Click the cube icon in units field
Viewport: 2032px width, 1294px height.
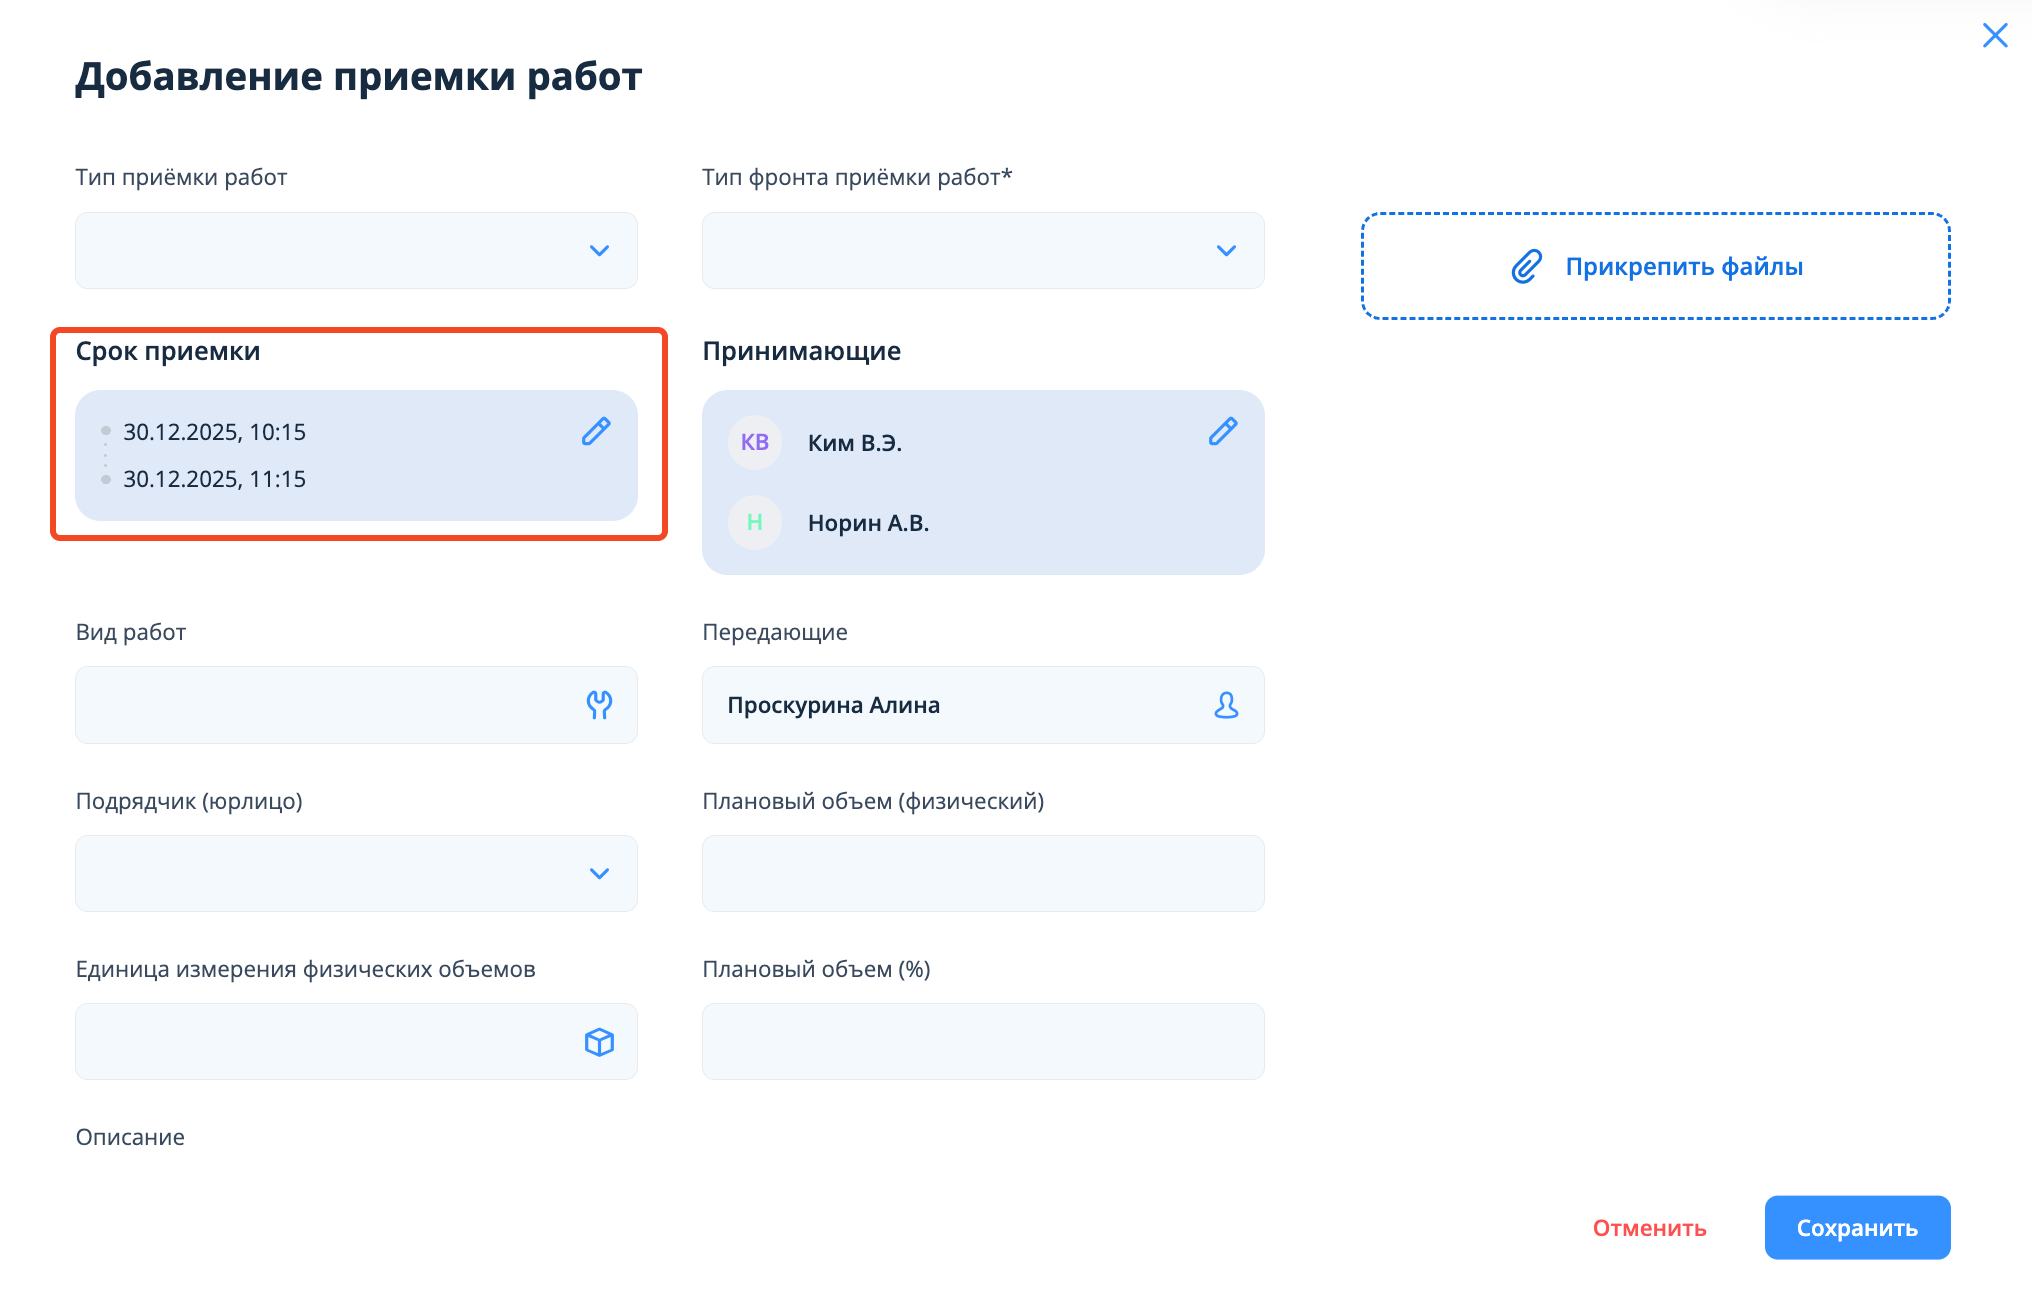pyautogui.click(x=599, y=1042)
